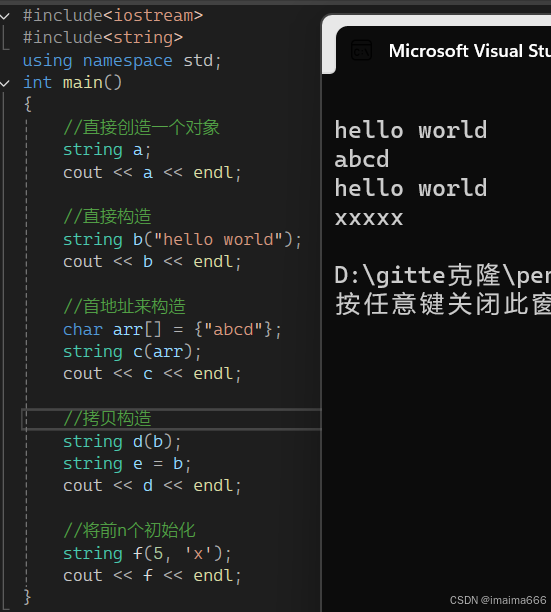
Task: Click the highlighted //拷贝构造 comment line
Action: click(107, 419)
